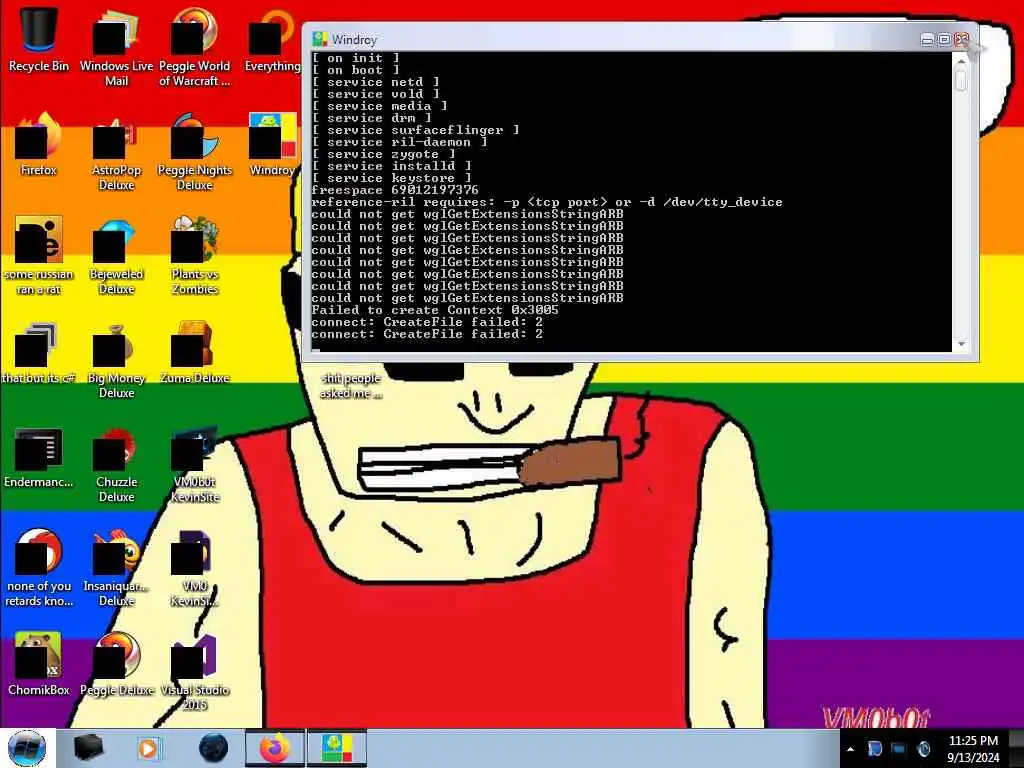Open Peggle Nights Deluxe desktop icon

pos(195,152)
